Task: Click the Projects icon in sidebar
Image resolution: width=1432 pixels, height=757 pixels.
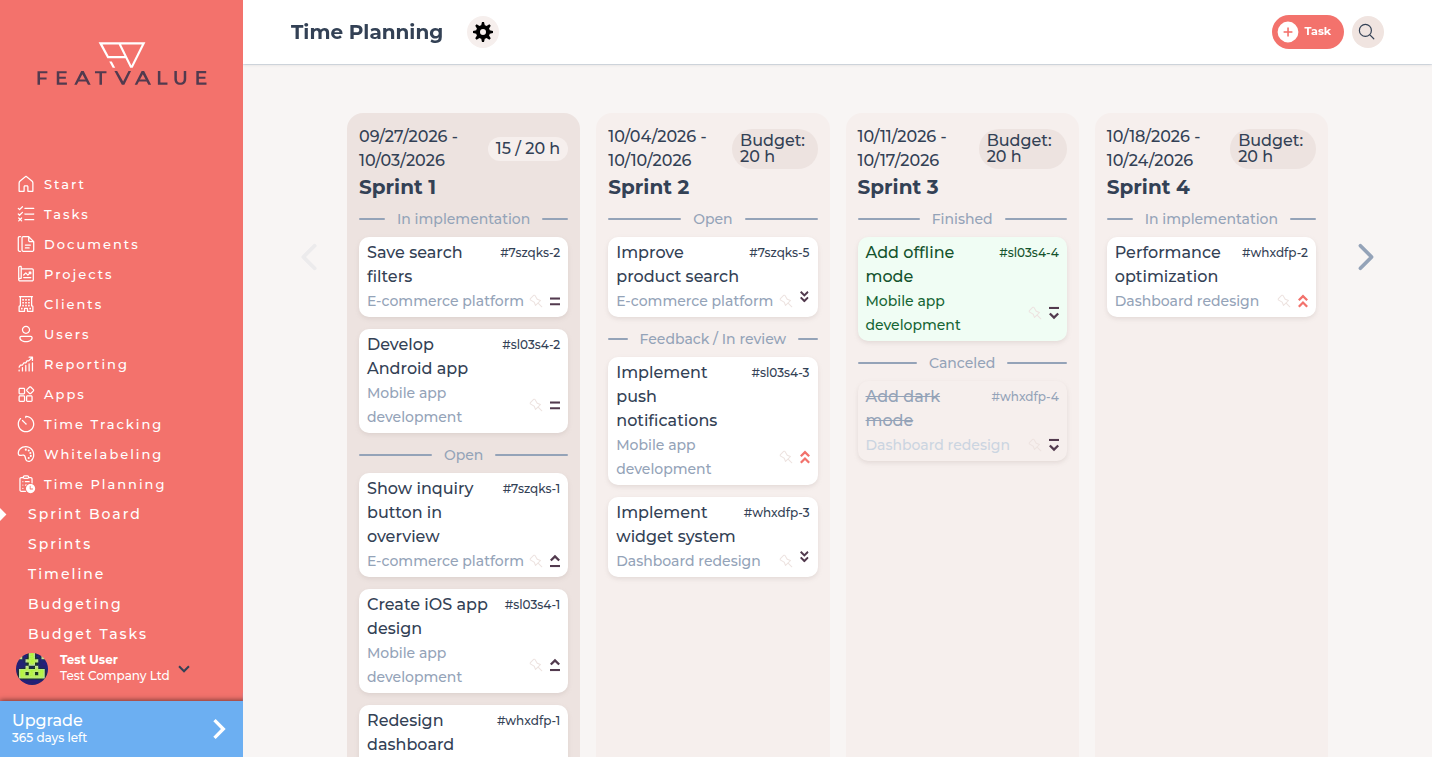Action: coord(26,274)
